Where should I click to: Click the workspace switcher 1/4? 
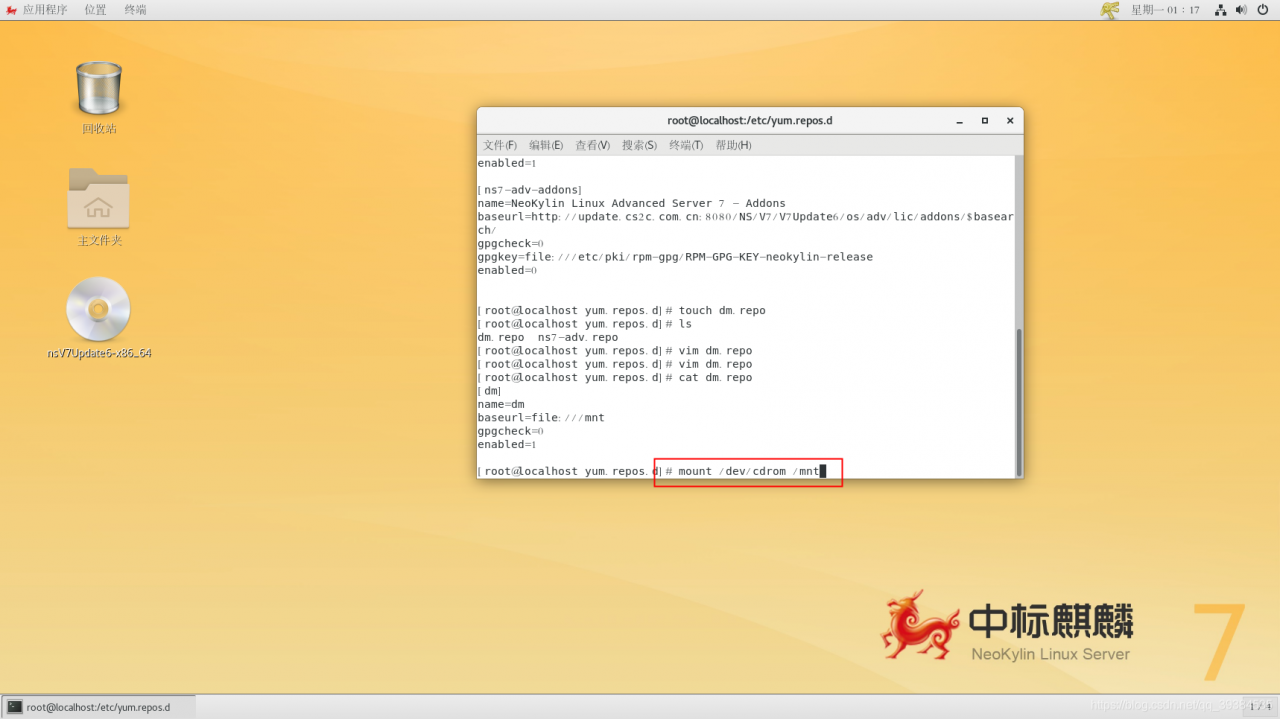pos(1259,707)
